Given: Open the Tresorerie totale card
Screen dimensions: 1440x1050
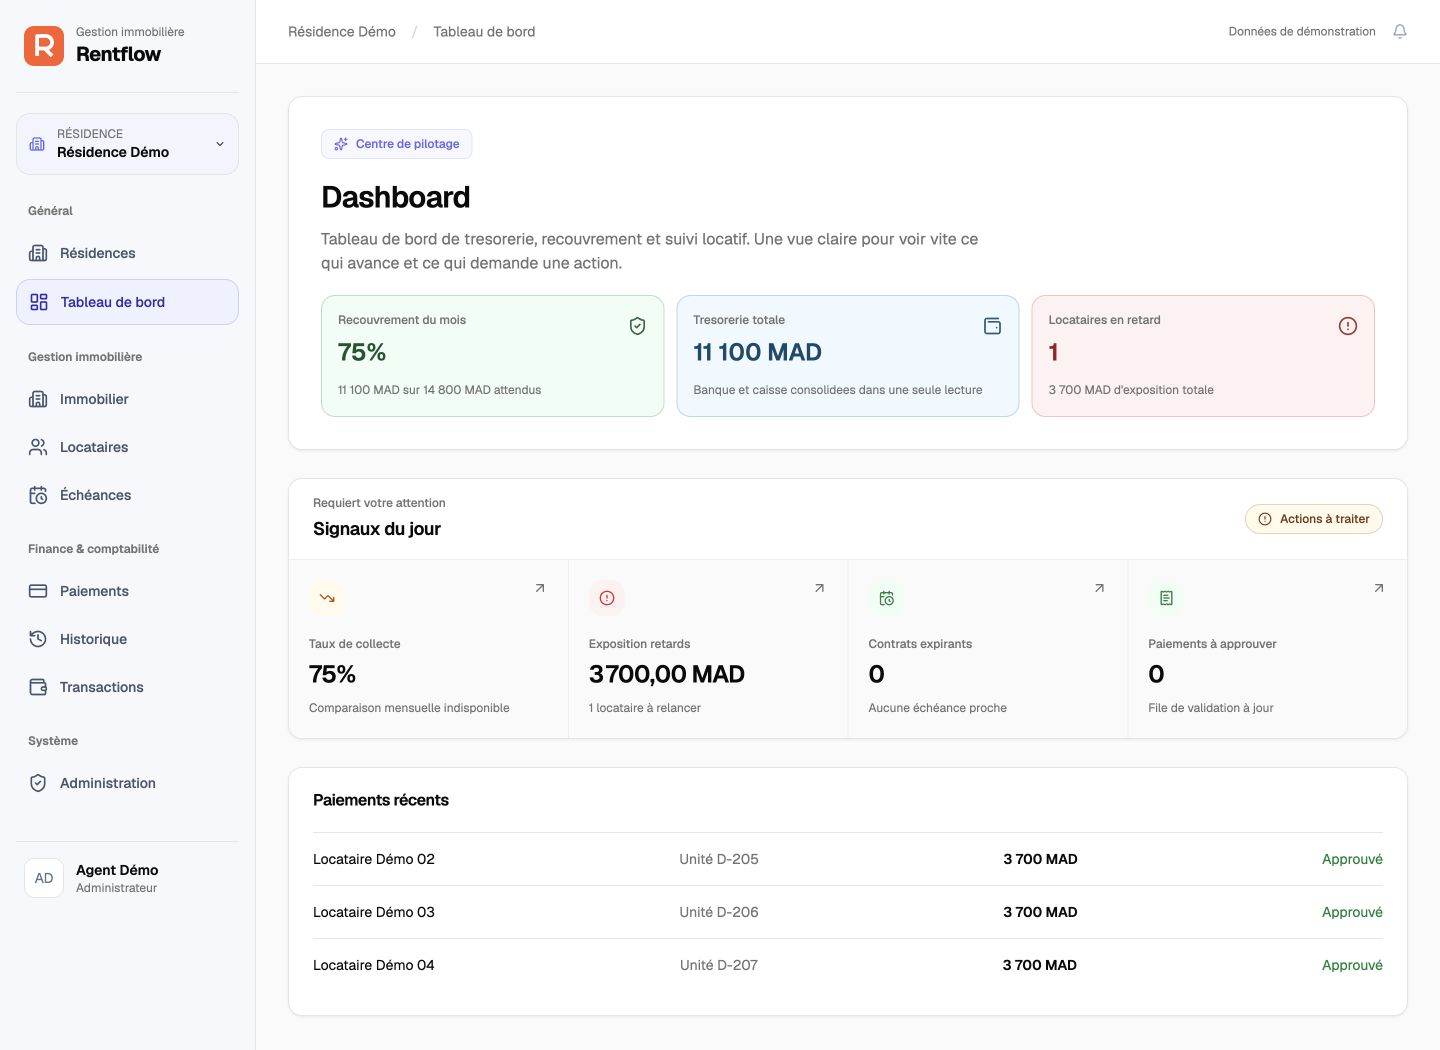Looking at the screenshot, I should 848,356.
